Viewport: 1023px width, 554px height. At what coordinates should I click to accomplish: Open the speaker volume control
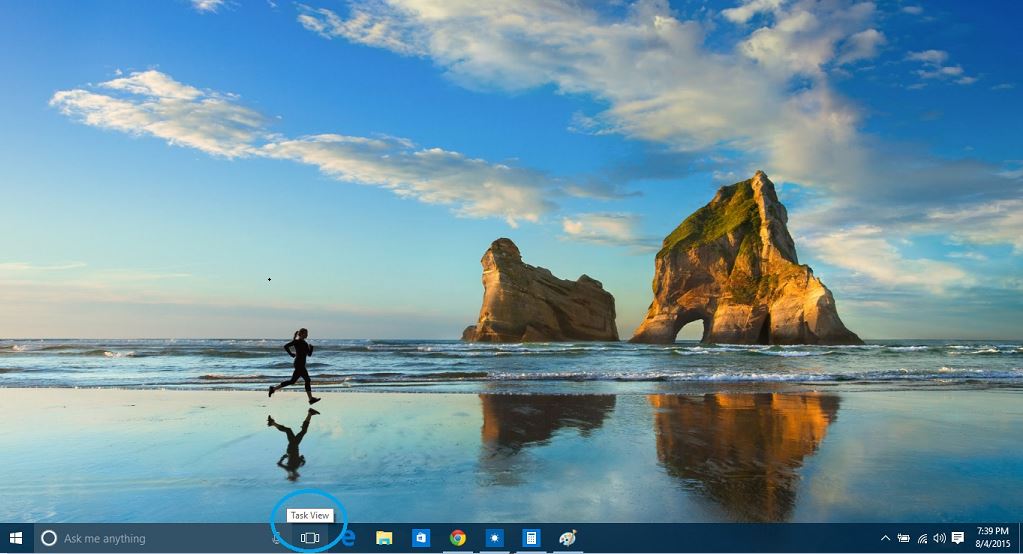939,538
